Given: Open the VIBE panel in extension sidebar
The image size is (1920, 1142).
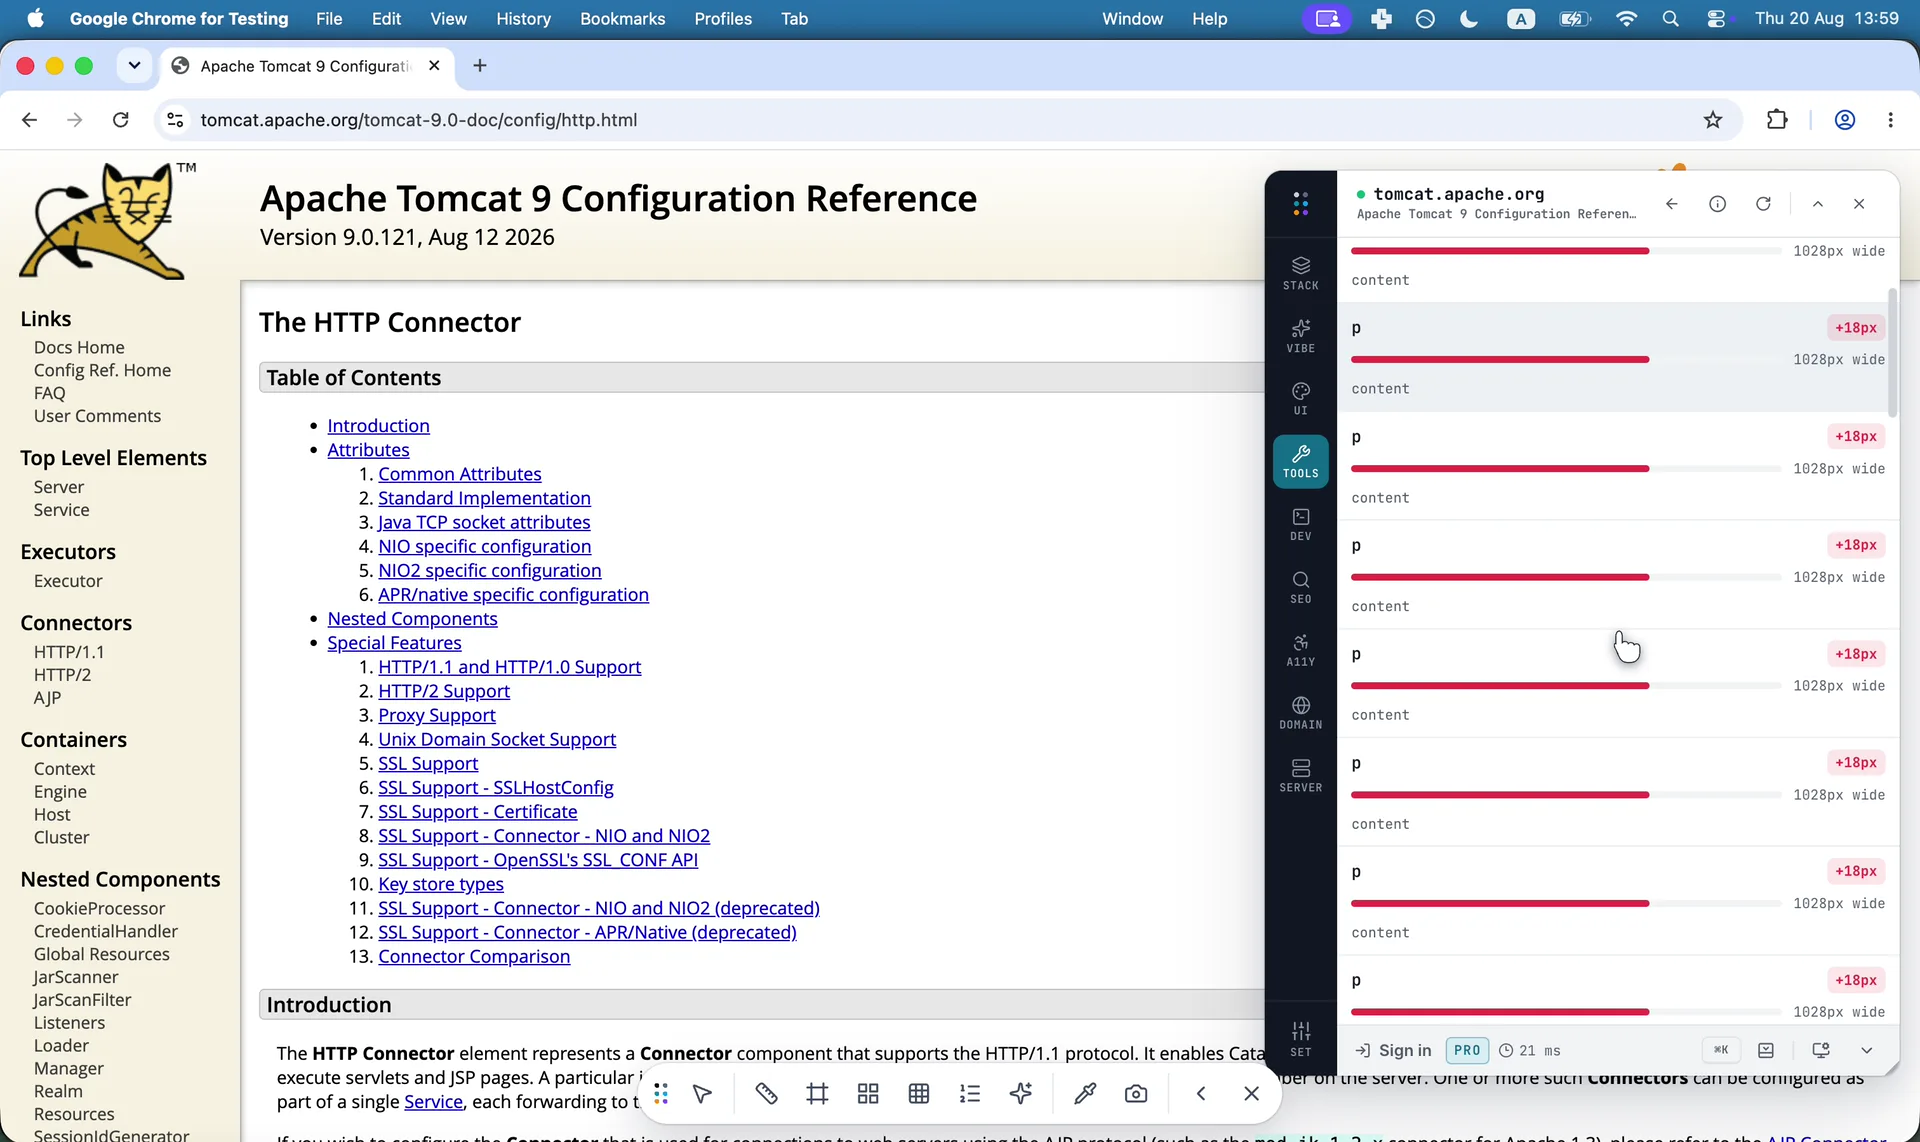Looking at the screenshot, I should coord(1300,335).
